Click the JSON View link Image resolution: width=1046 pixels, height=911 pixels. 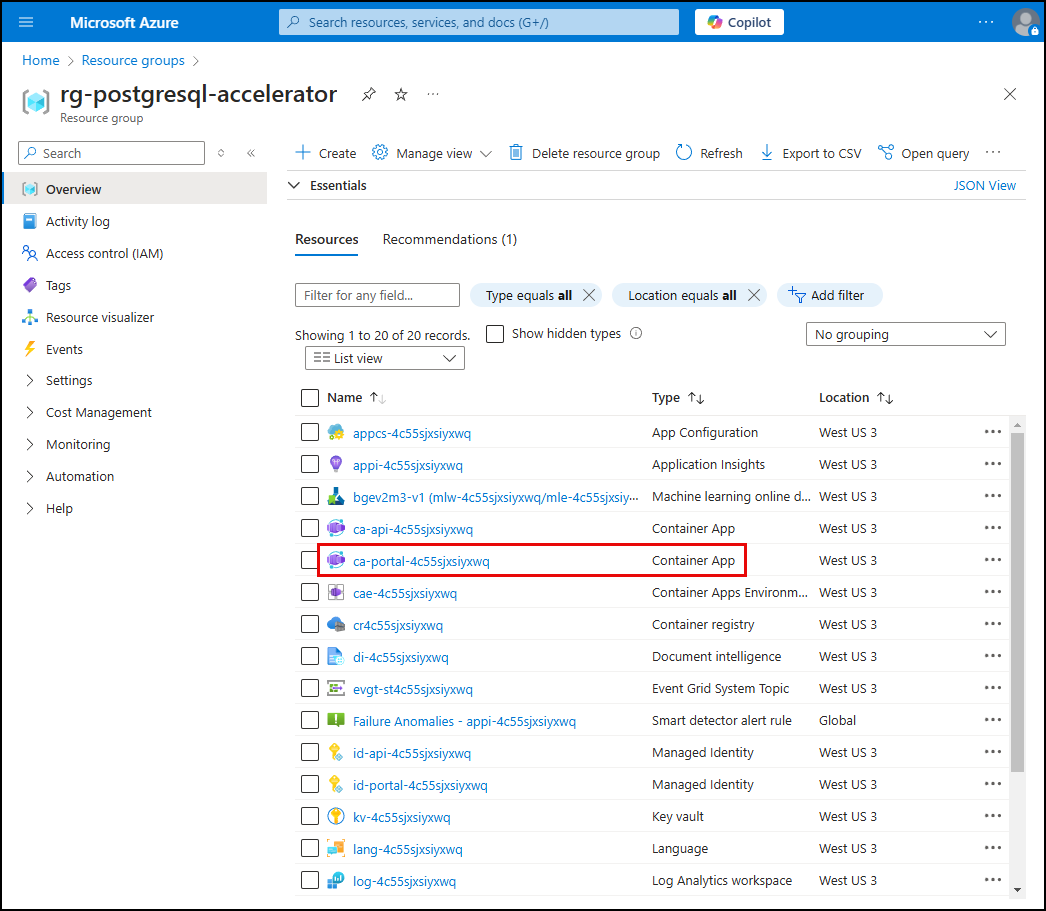[984, 185]
